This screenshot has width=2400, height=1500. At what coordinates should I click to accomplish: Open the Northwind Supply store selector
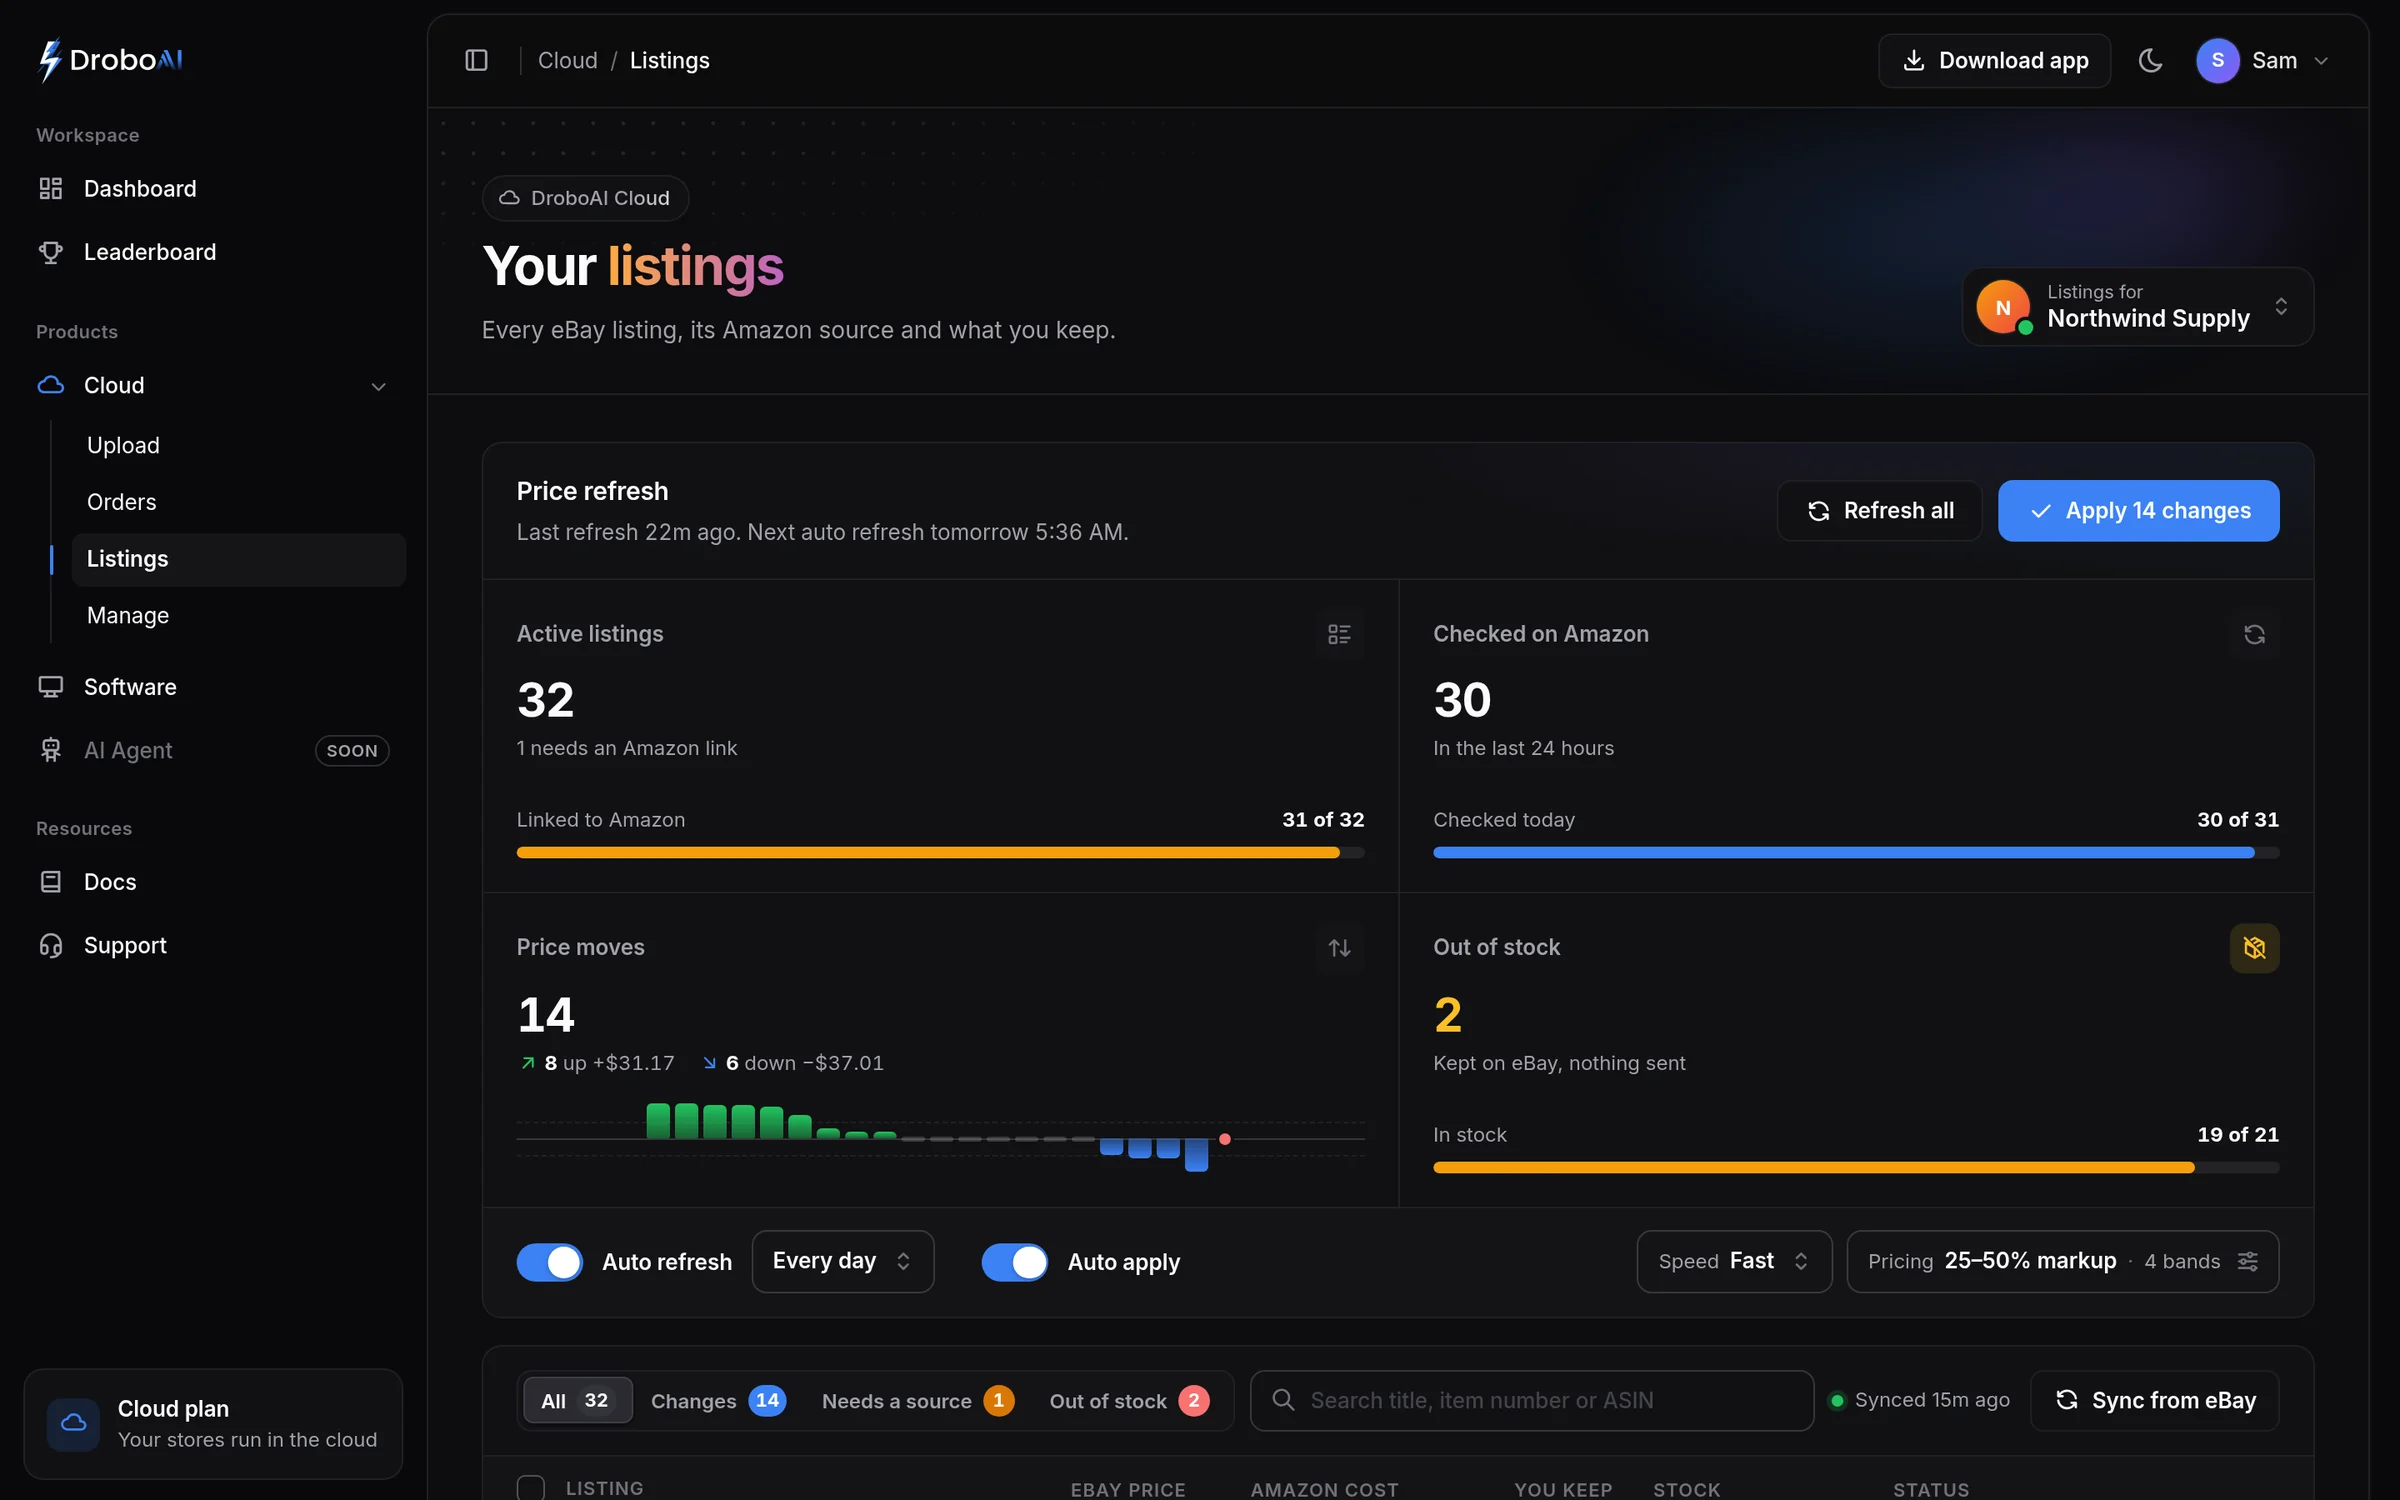point(2137,306)
